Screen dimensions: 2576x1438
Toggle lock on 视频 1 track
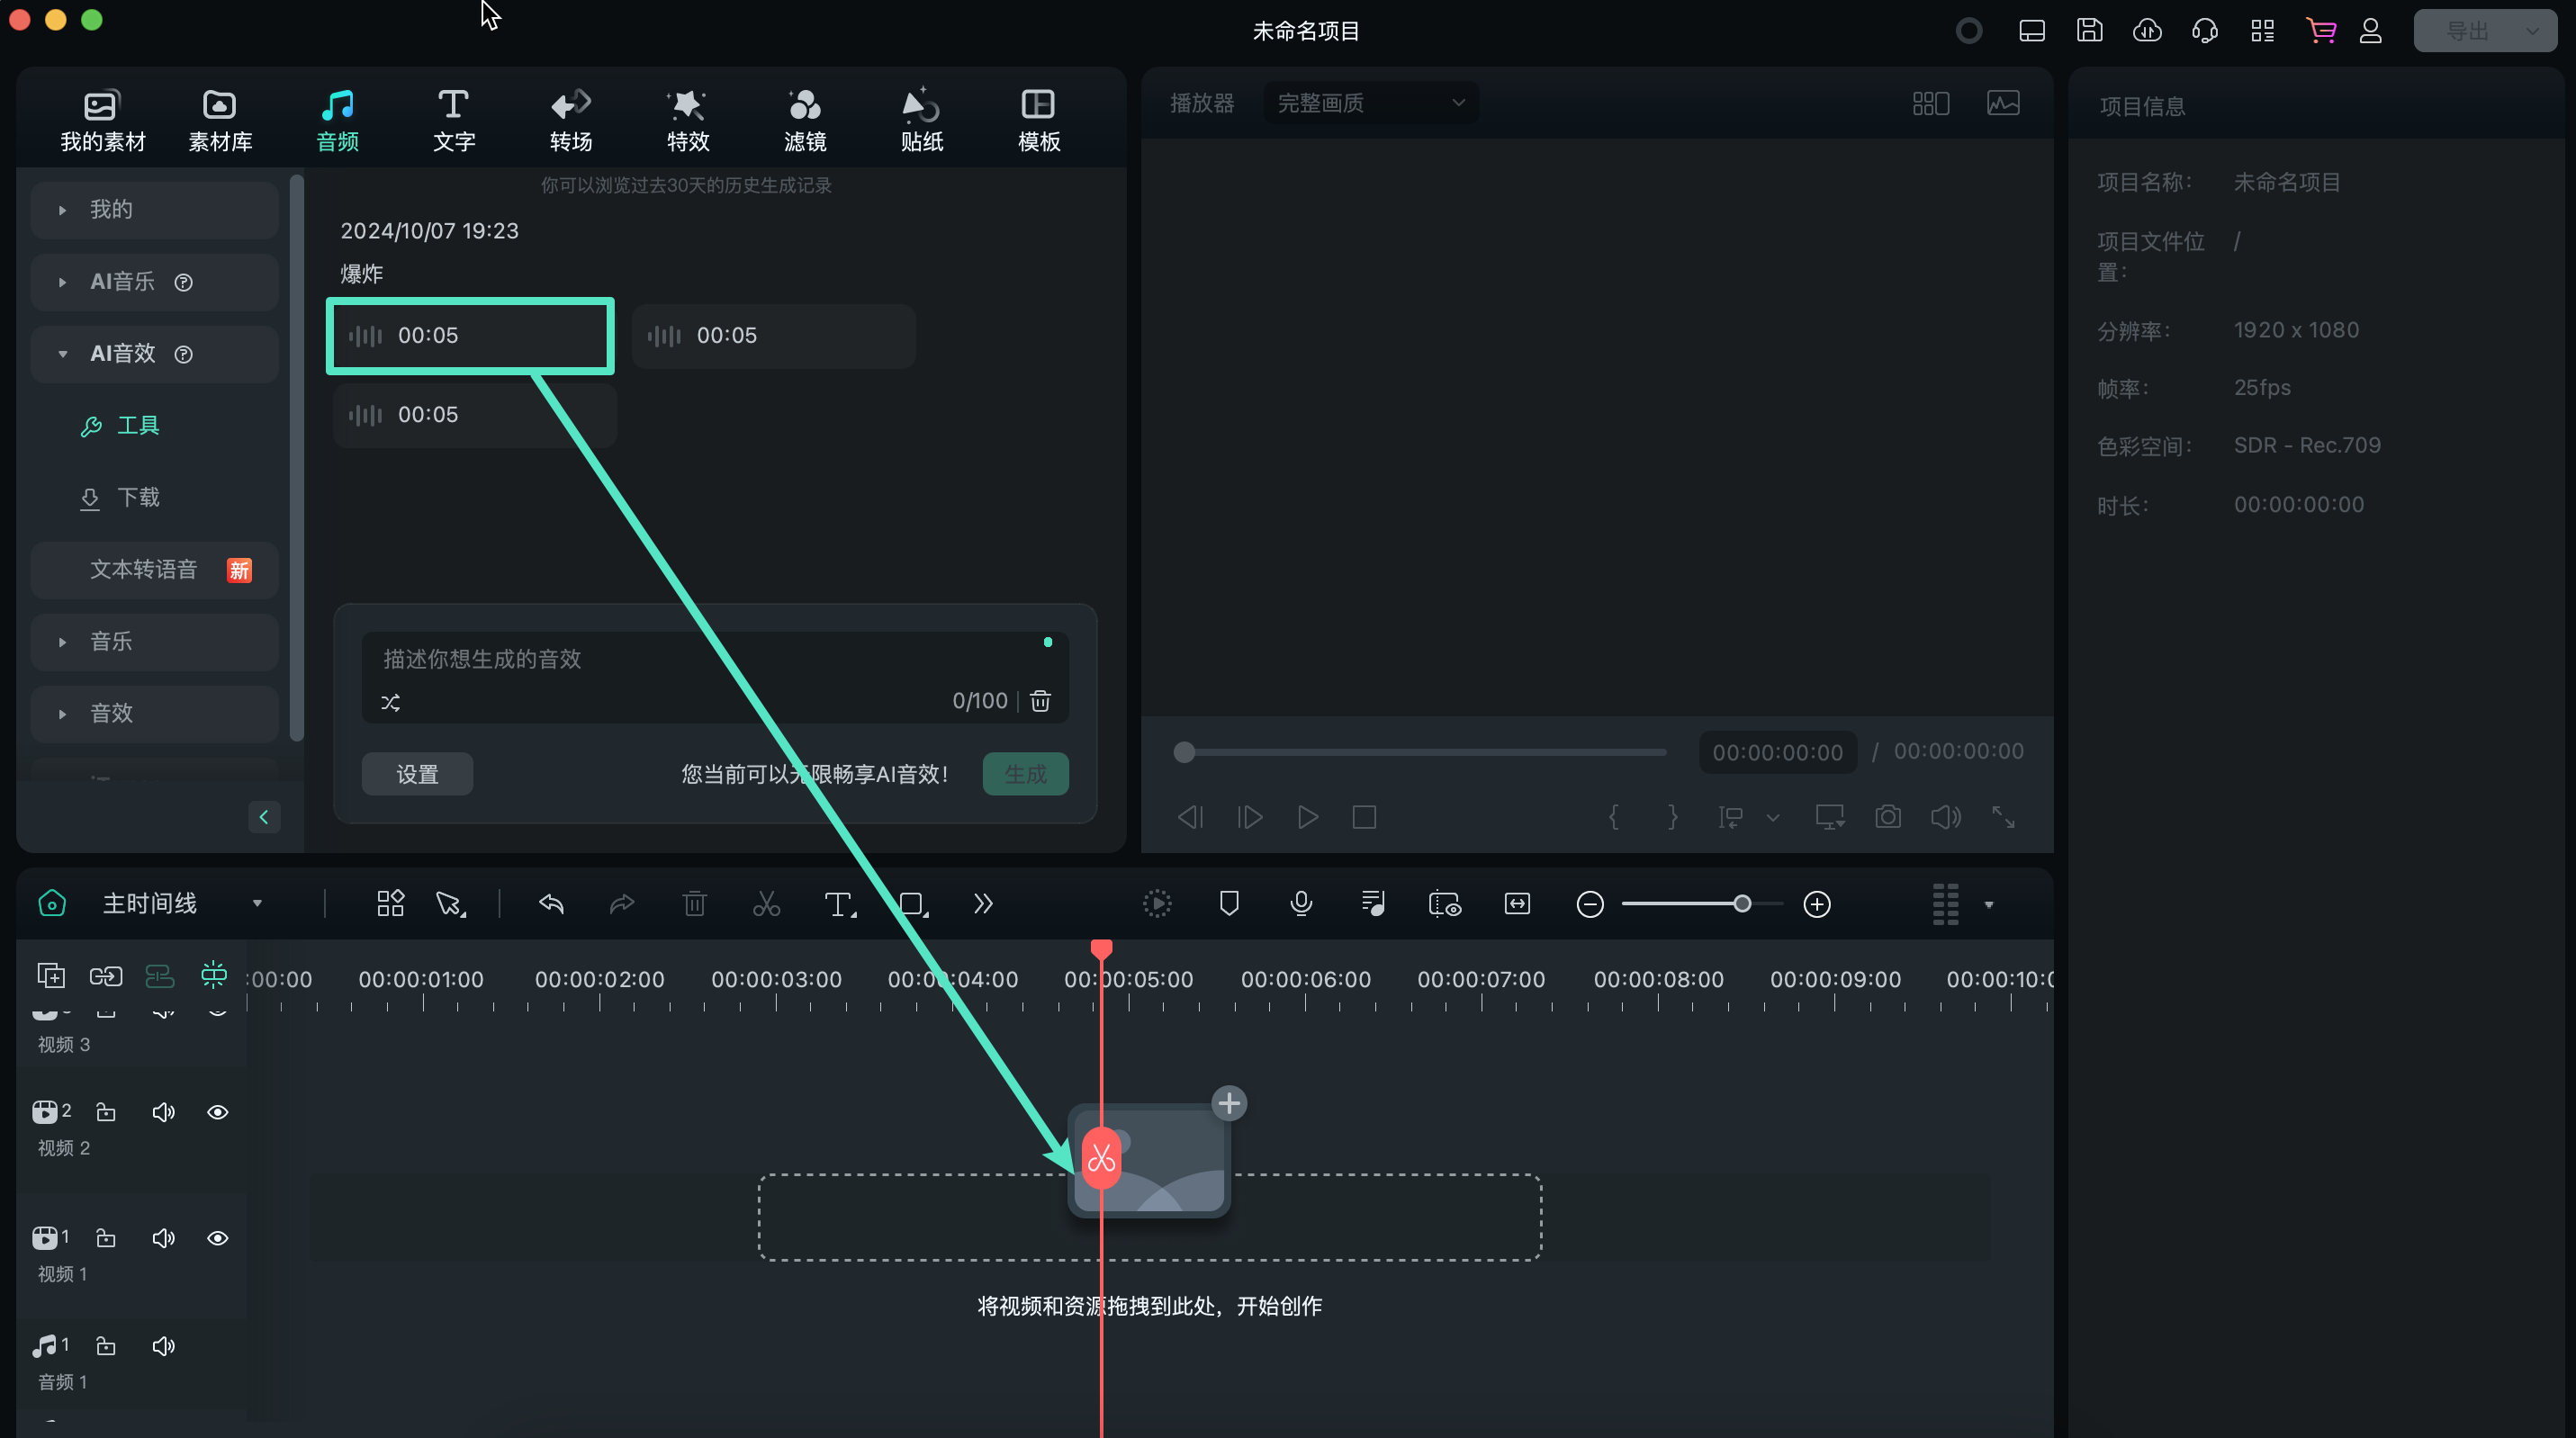point(105,1238)
